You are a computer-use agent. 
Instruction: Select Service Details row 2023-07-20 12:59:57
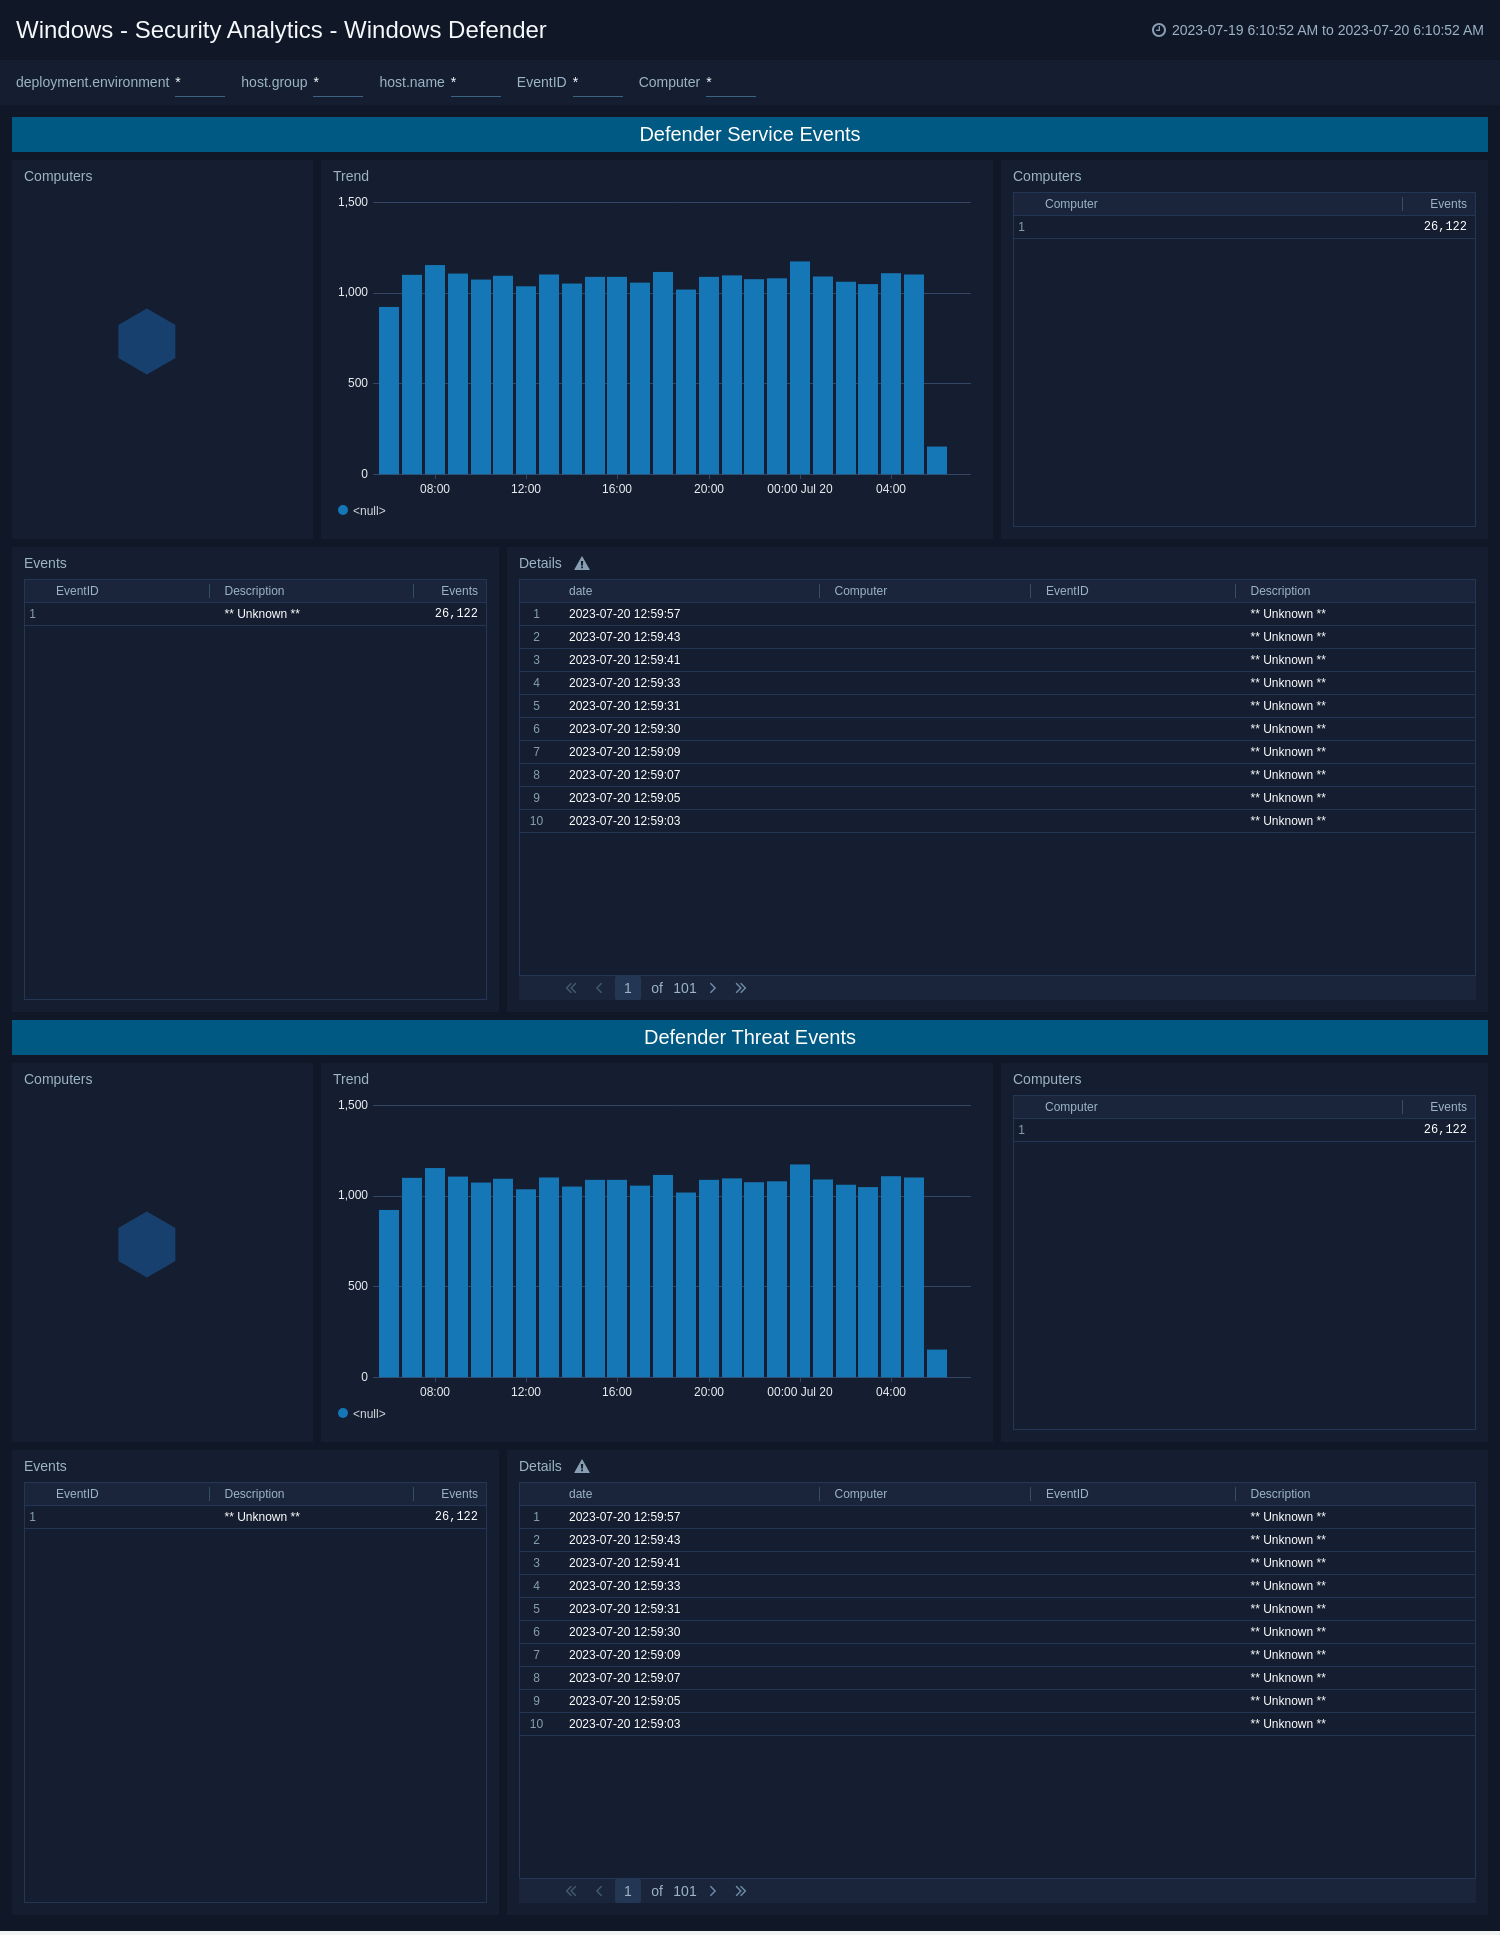[x=997, y=614]
